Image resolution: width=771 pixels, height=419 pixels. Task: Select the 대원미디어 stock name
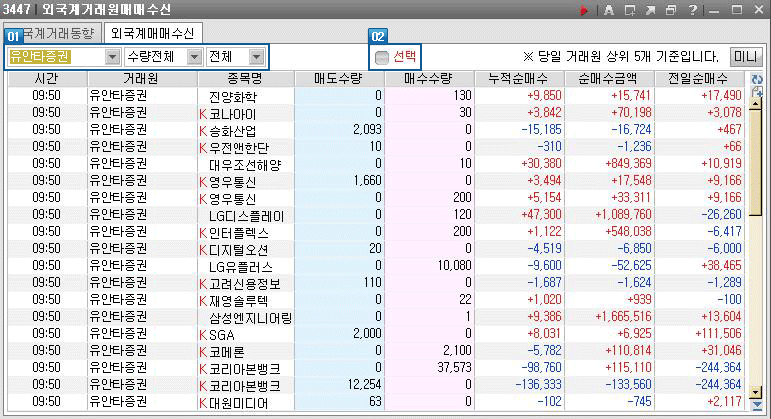point(238,403)
